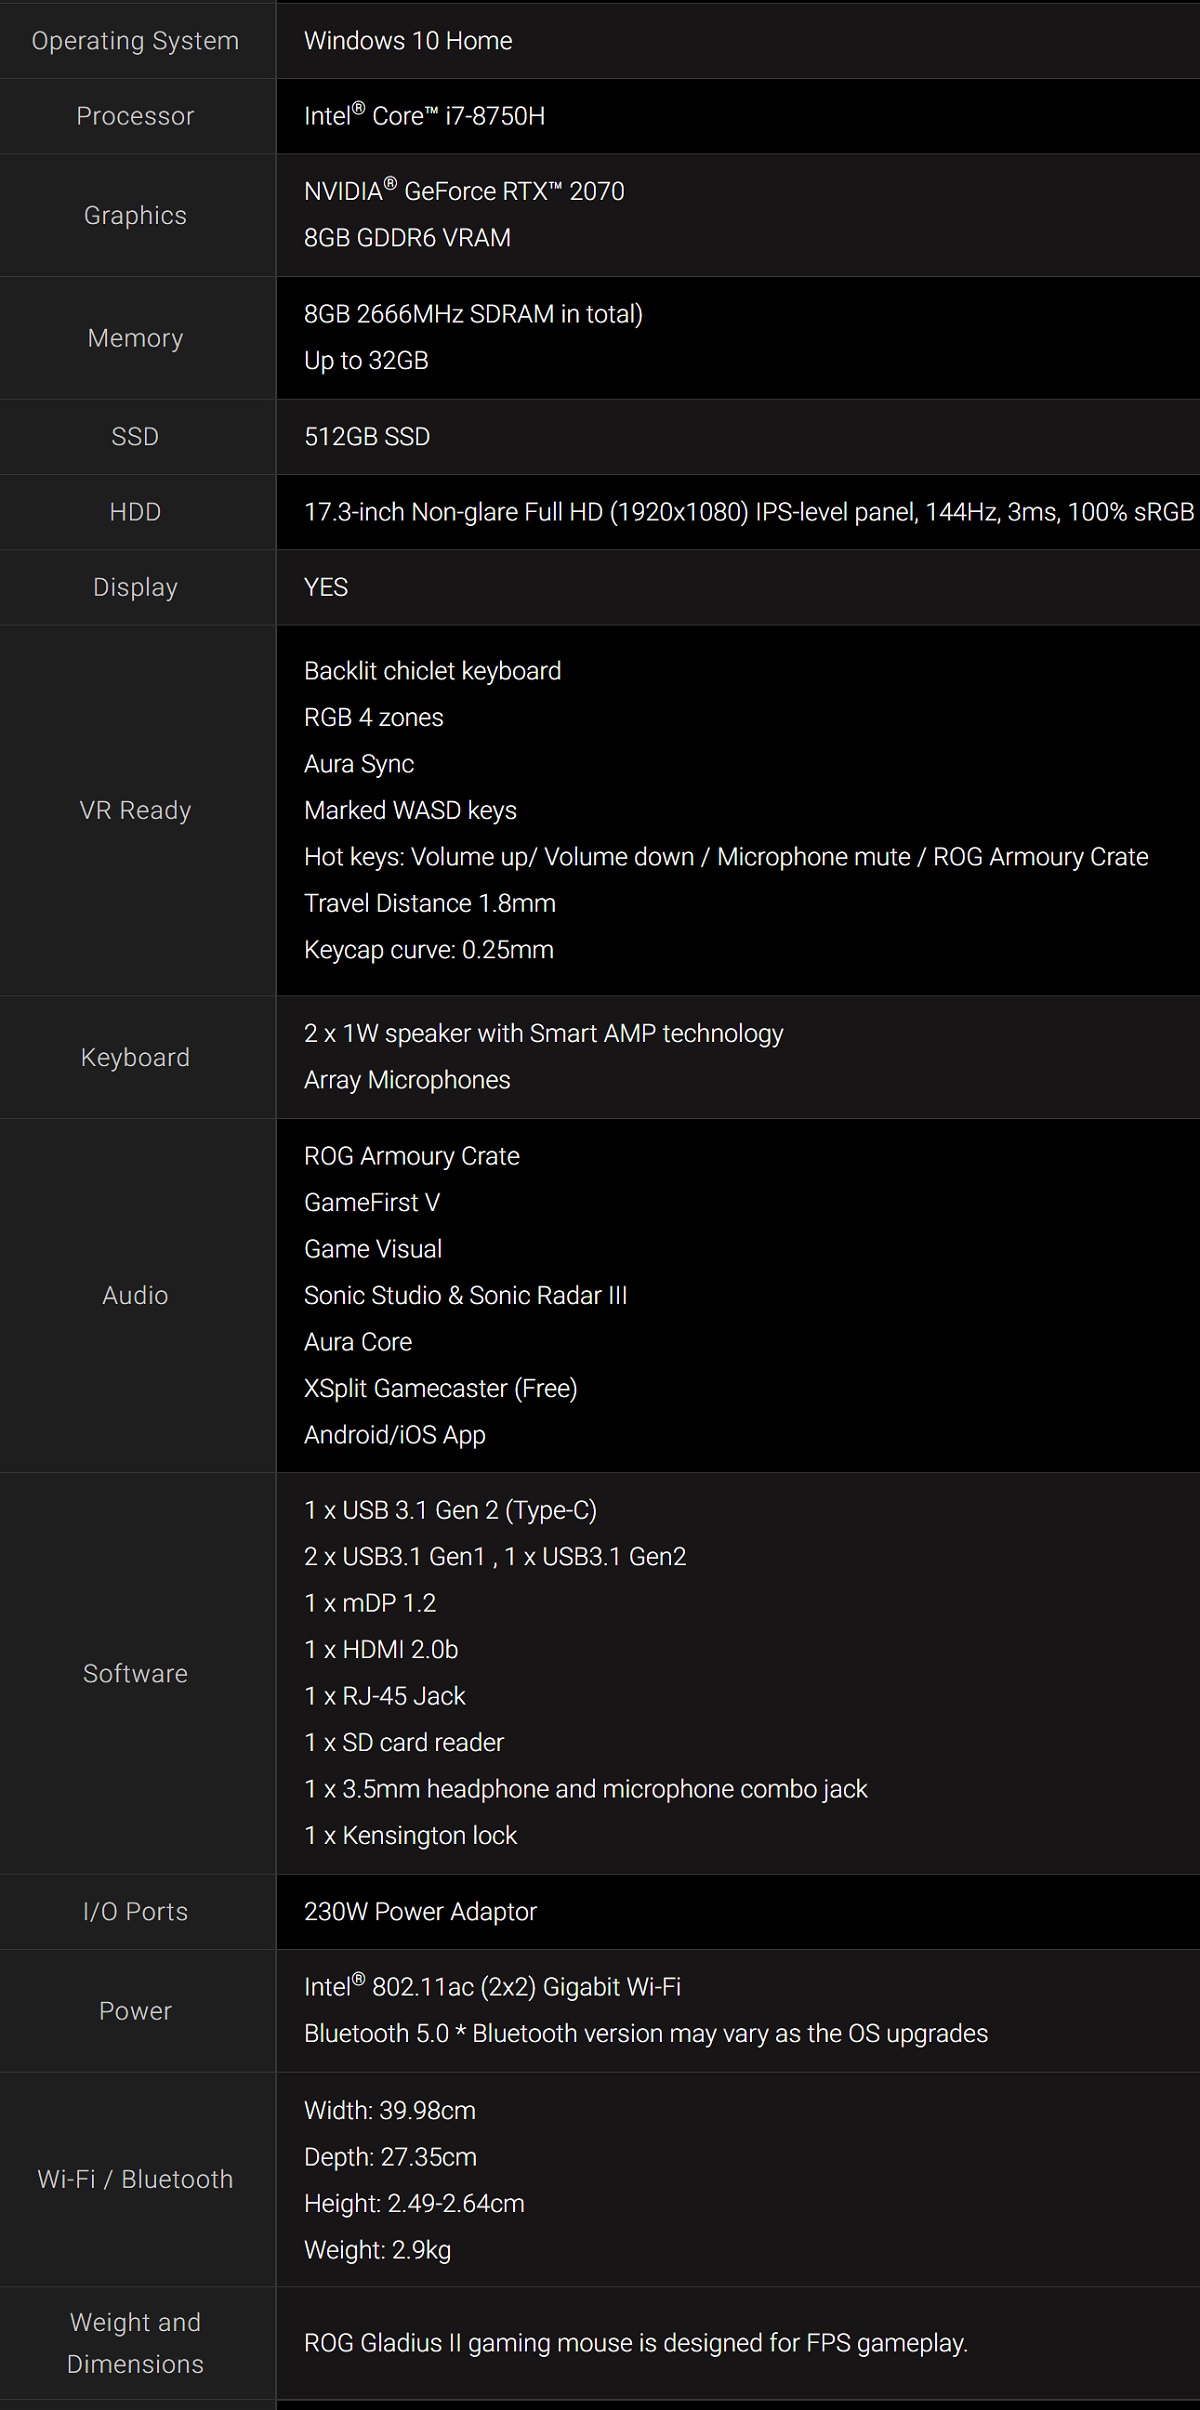Click the 'Processor' row label

(135, 116)
